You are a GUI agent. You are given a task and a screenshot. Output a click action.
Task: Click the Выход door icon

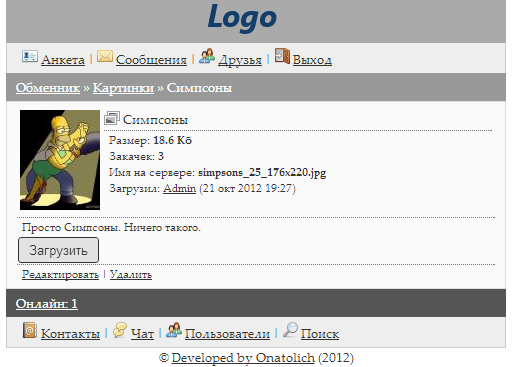click(282, 56)
